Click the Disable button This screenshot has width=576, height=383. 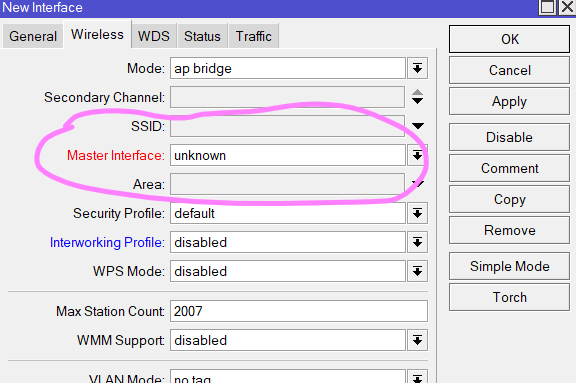[510, 137]
